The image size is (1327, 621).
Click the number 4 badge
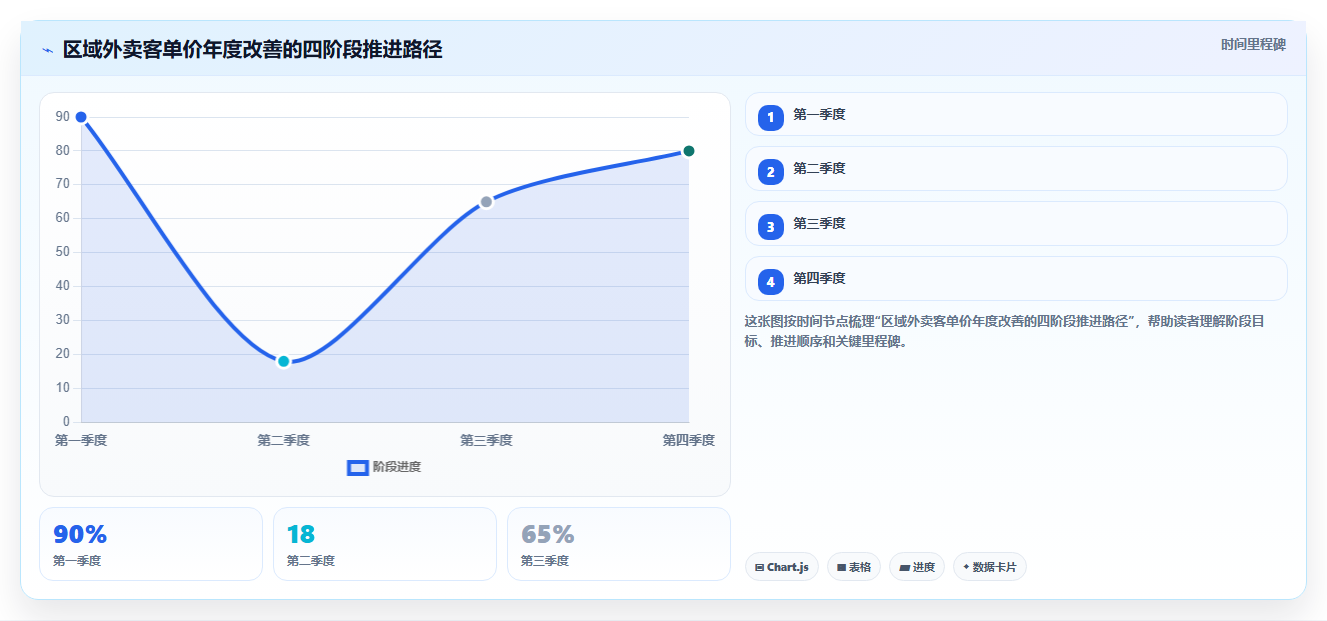click(x=771, y=282)
